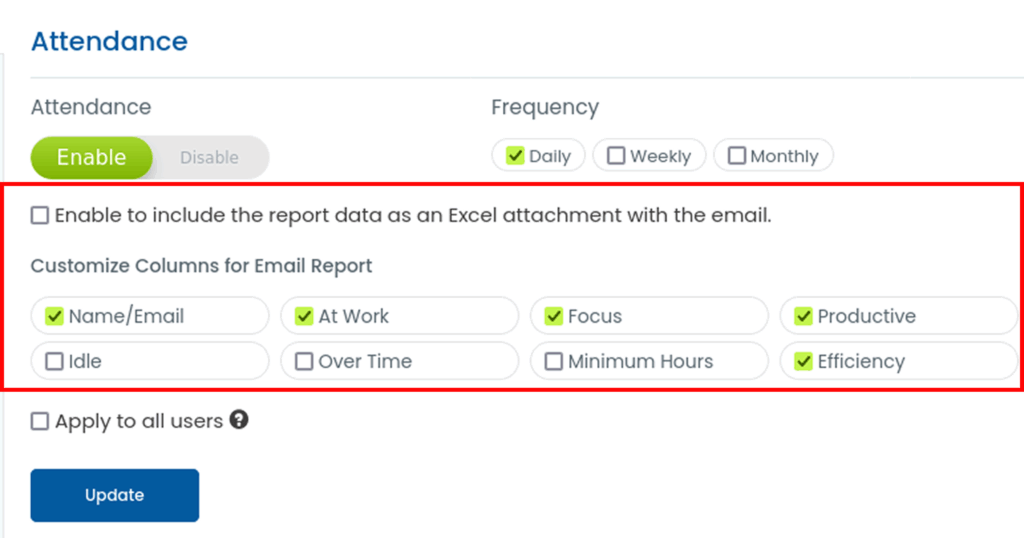Tick the Idle column checkbox
The height and width of the screenshot is (538, 1024).
point(55,361)
